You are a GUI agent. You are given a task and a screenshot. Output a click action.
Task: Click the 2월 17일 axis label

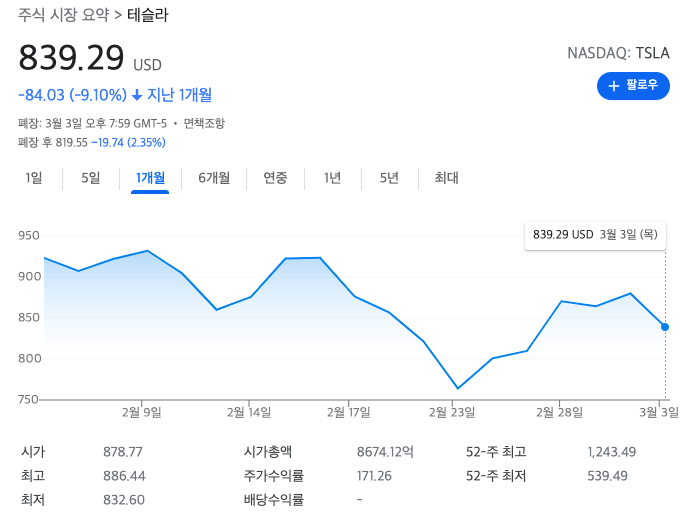click(x=349, y=412)
